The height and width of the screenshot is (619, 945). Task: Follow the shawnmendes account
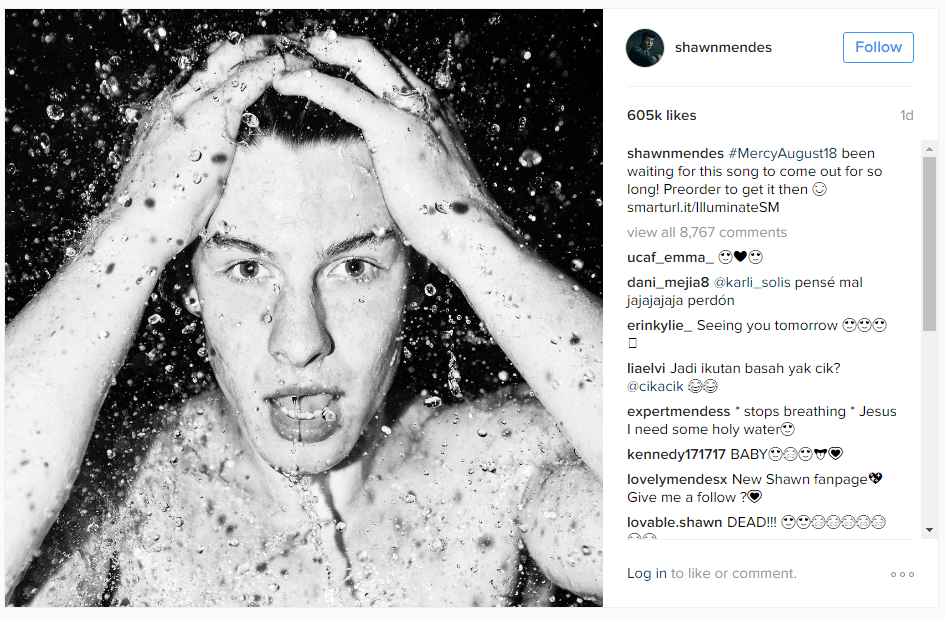coord(878,48)
